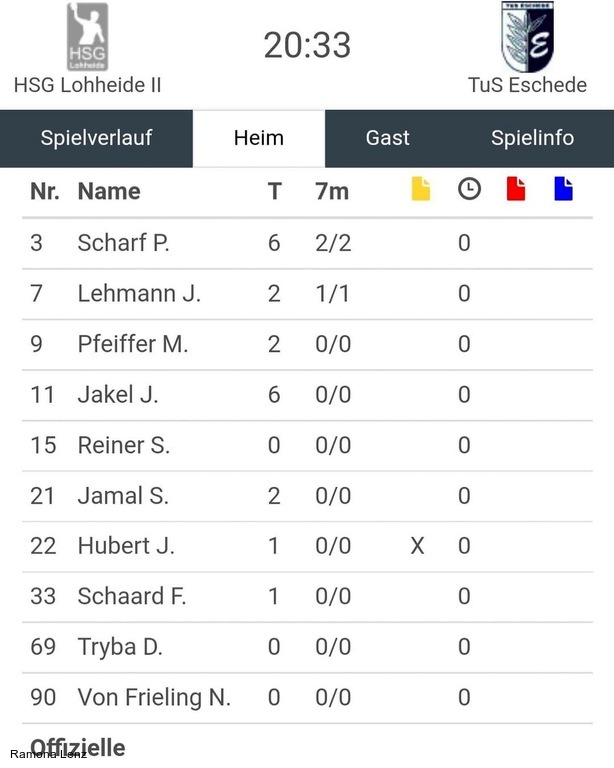The width and height of the screenshot is (614, 768).
Task: Click the TuS Eschede crest logo
Action: tap(527, 37)
